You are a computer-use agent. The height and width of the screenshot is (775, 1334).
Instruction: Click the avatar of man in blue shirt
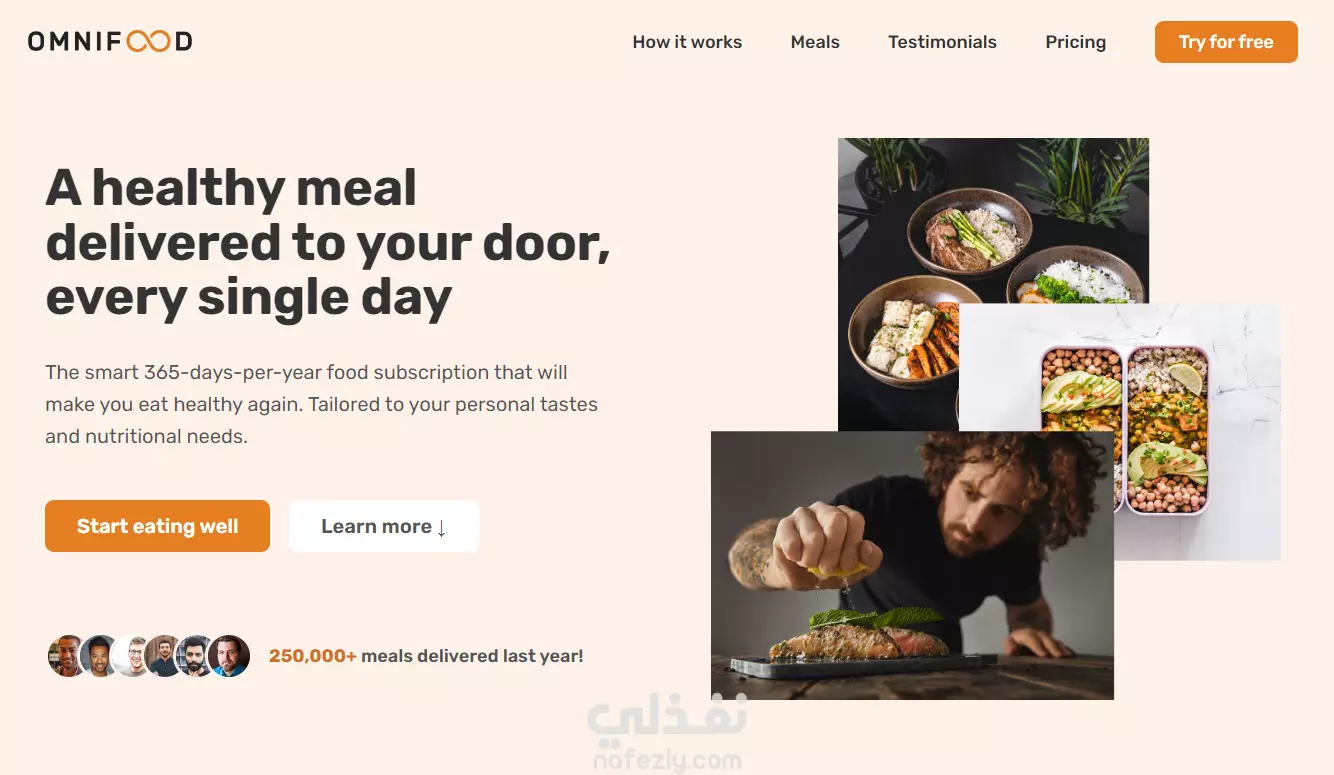229,656
